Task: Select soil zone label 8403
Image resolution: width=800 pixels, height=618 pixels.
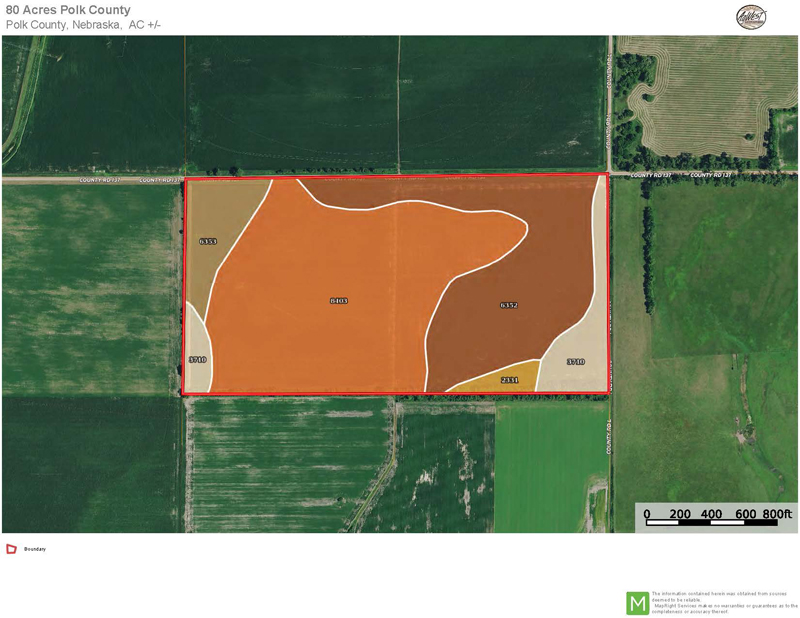Action: pos(339,300)
